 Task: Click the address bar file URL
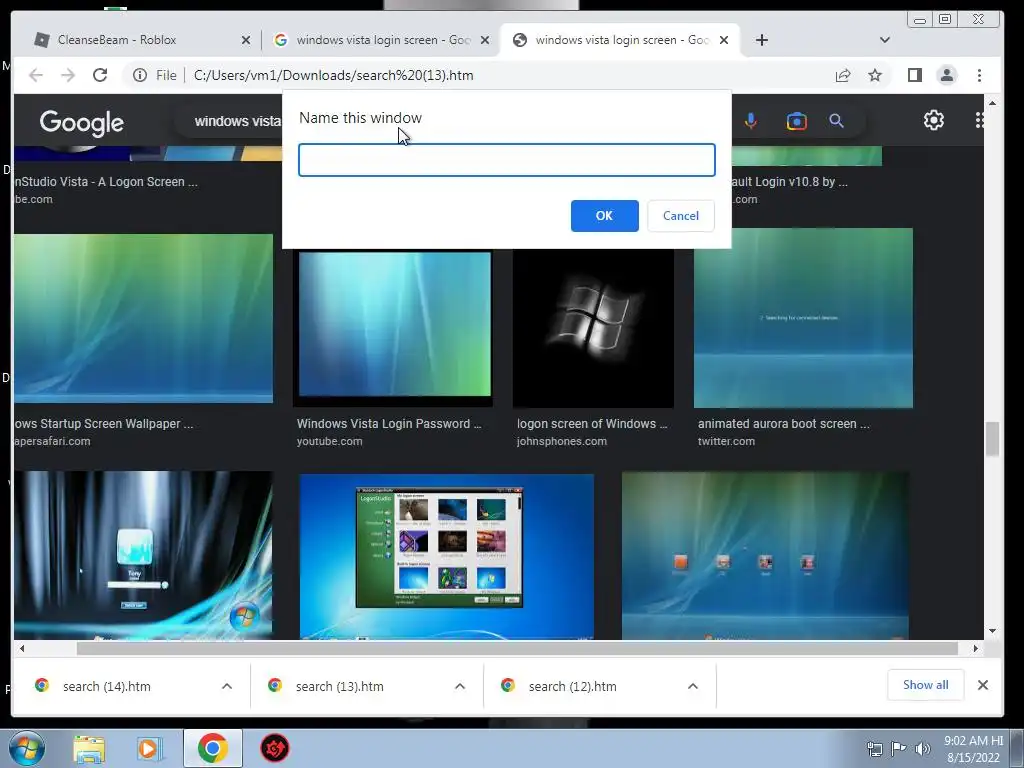(334, 75)
